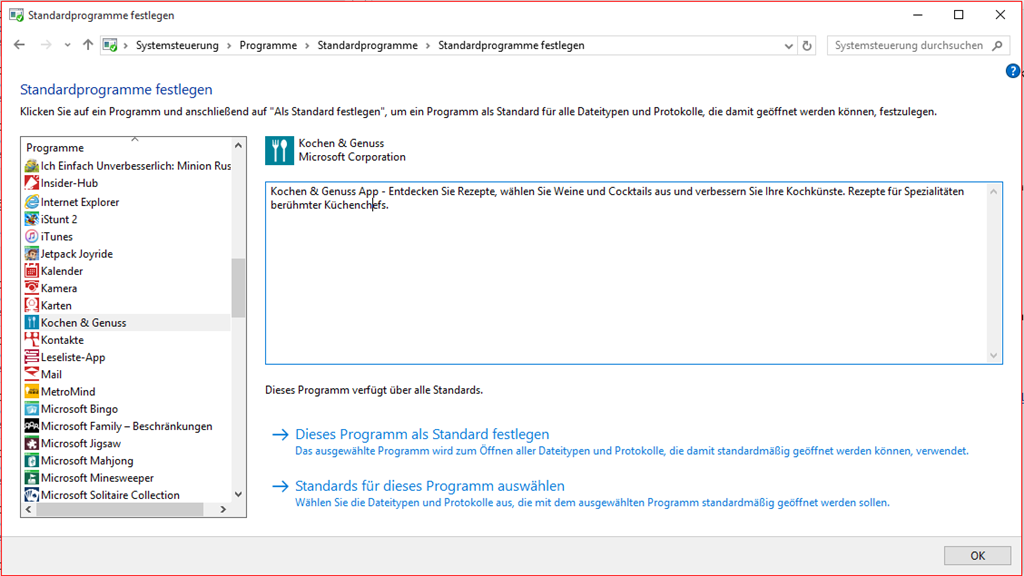This screenshot has height=576, width=1024.
Task: Select the Microsoft Minesweeper icon
Action: (x=31, y=478)
